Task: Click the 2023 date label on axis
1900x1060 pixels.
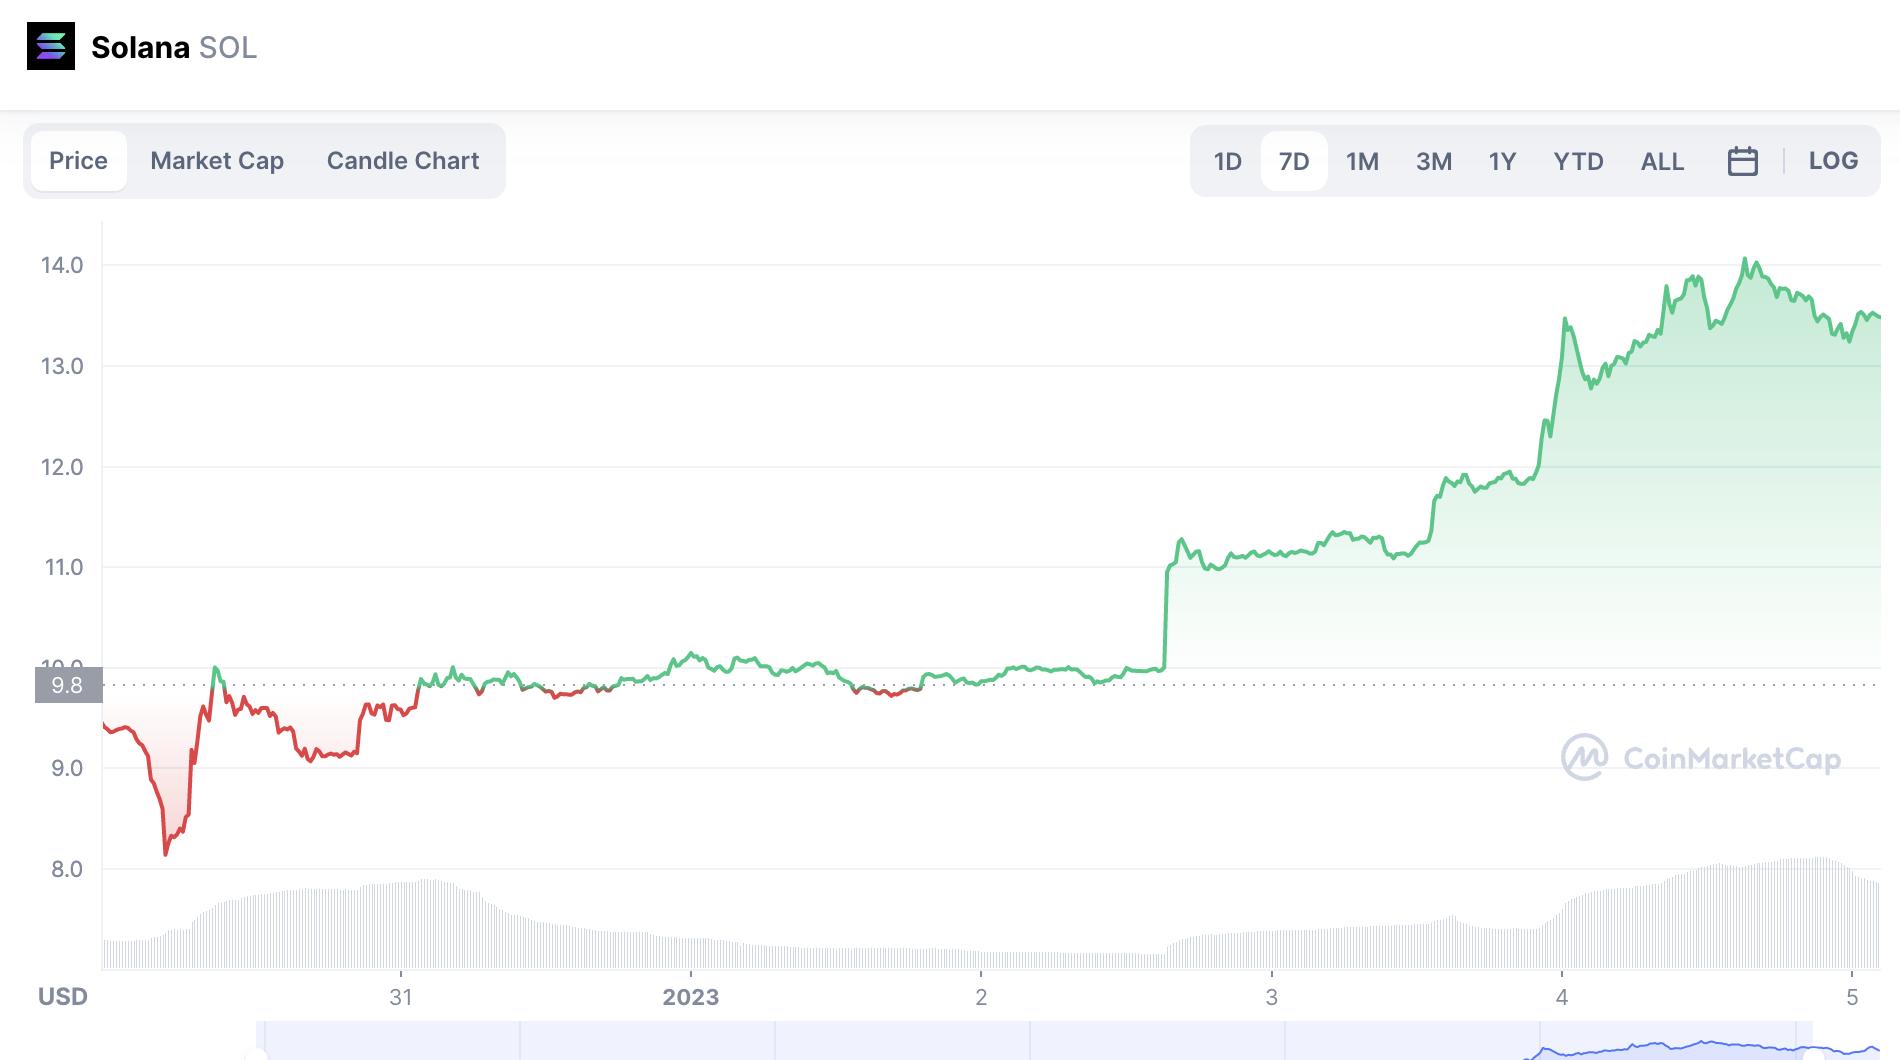Action: (x=690, y=997)
